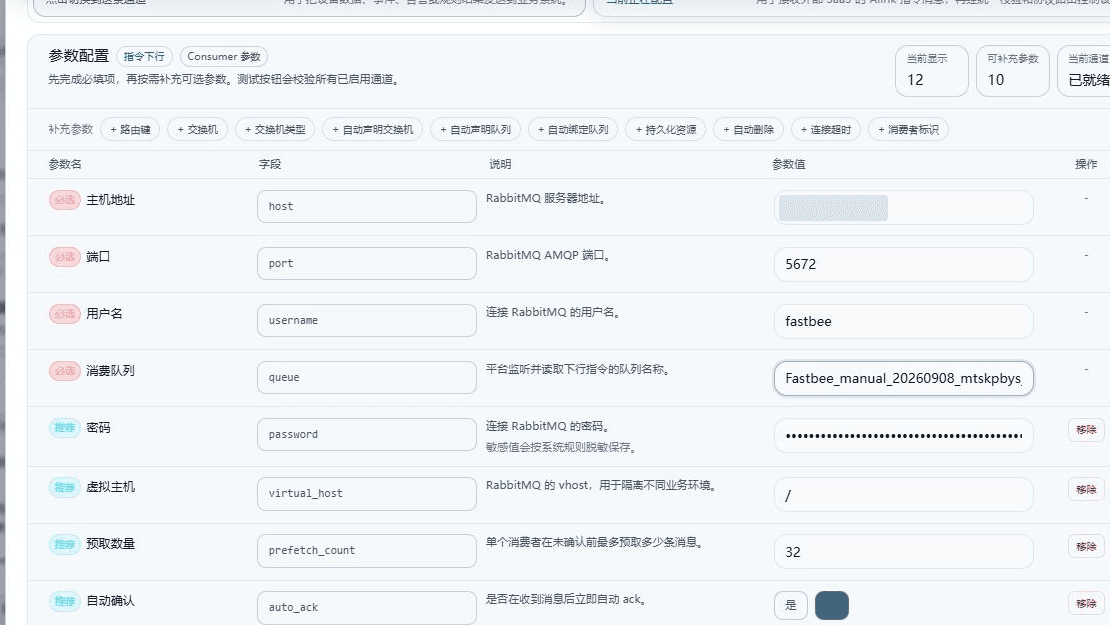Screen dimensions: 1110x625
Task: Click the RabbitMQ 服务器地址 description
Action: pos(547,198)
